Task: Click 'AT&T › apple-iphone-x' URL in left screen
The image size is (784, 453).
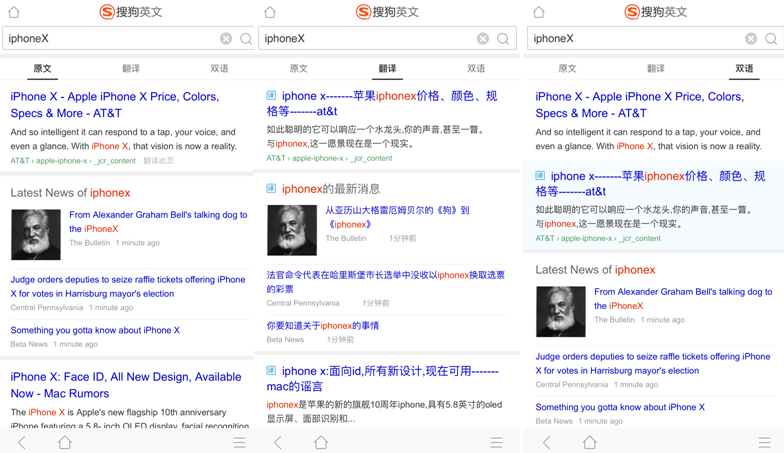Action: (73, 160)
